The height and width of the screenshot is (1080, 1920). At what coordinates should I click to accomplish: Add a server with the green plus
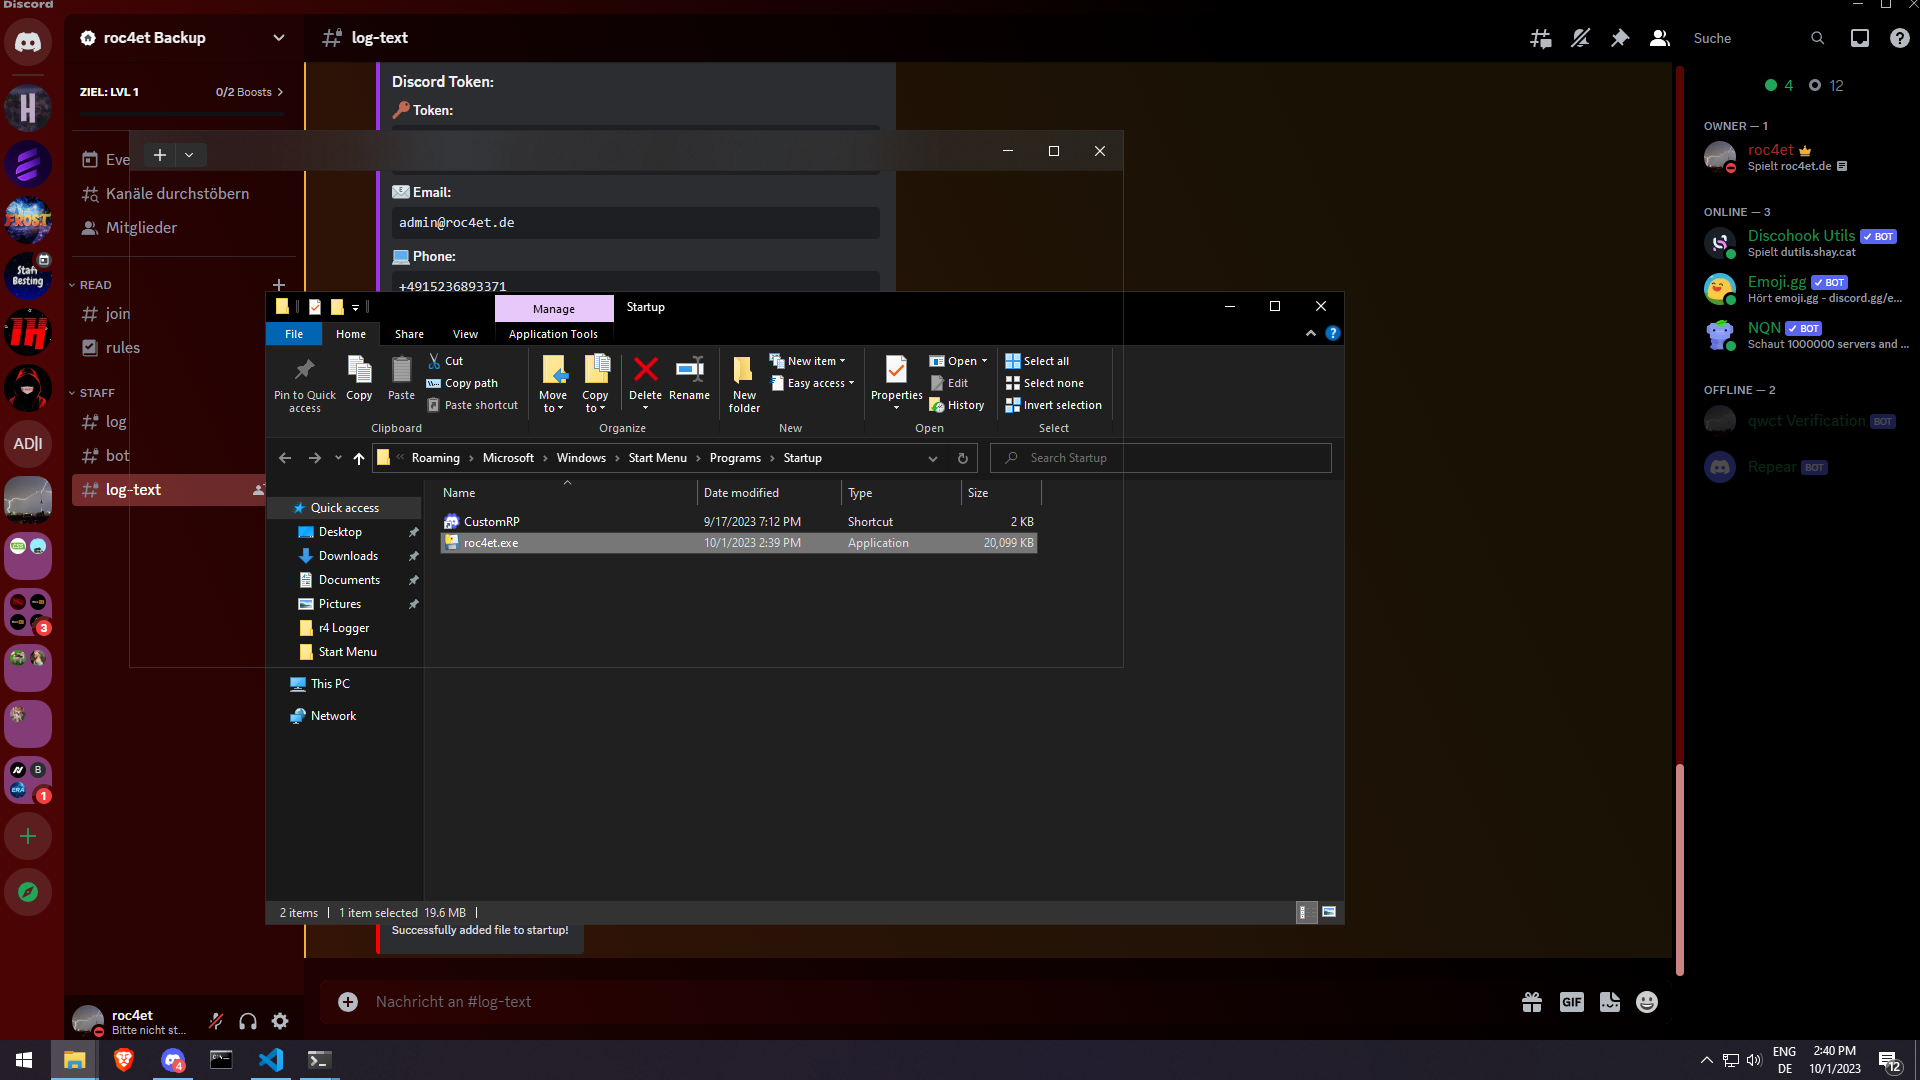[x=28, y=836]
